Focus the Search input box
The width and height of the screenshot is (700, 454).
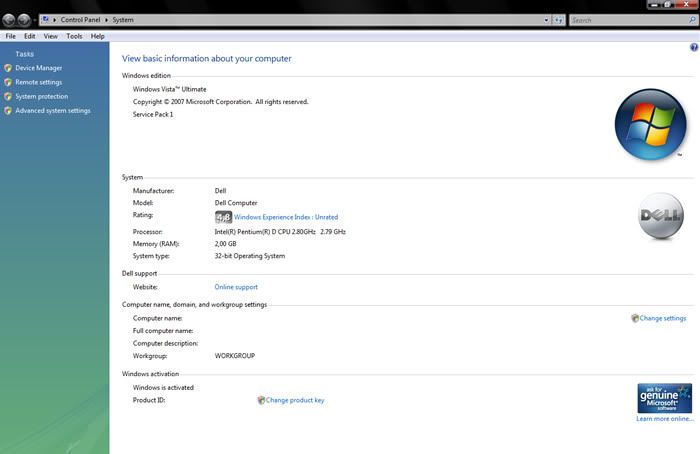coord(629,20)
